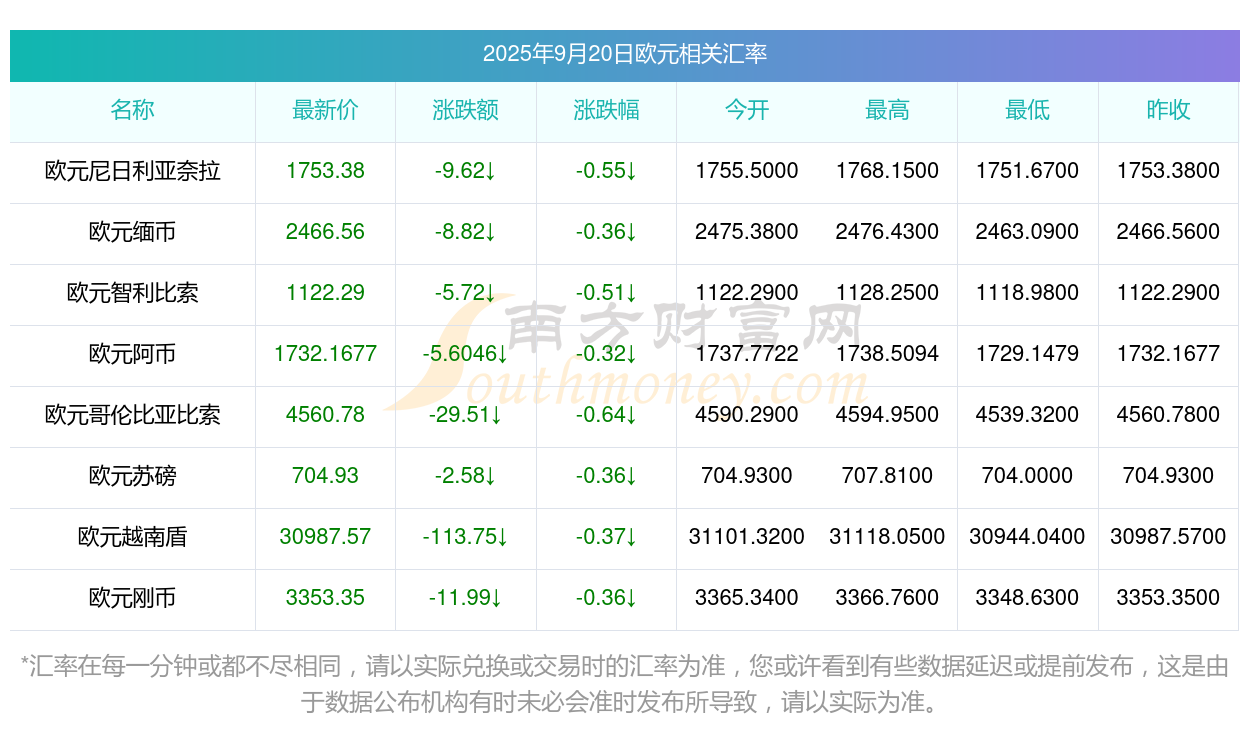Image resolution: width=1250 pixels, height=733 pixels.
Task: Click the 最高 value 4594.9500
Action: pos(887,415)
